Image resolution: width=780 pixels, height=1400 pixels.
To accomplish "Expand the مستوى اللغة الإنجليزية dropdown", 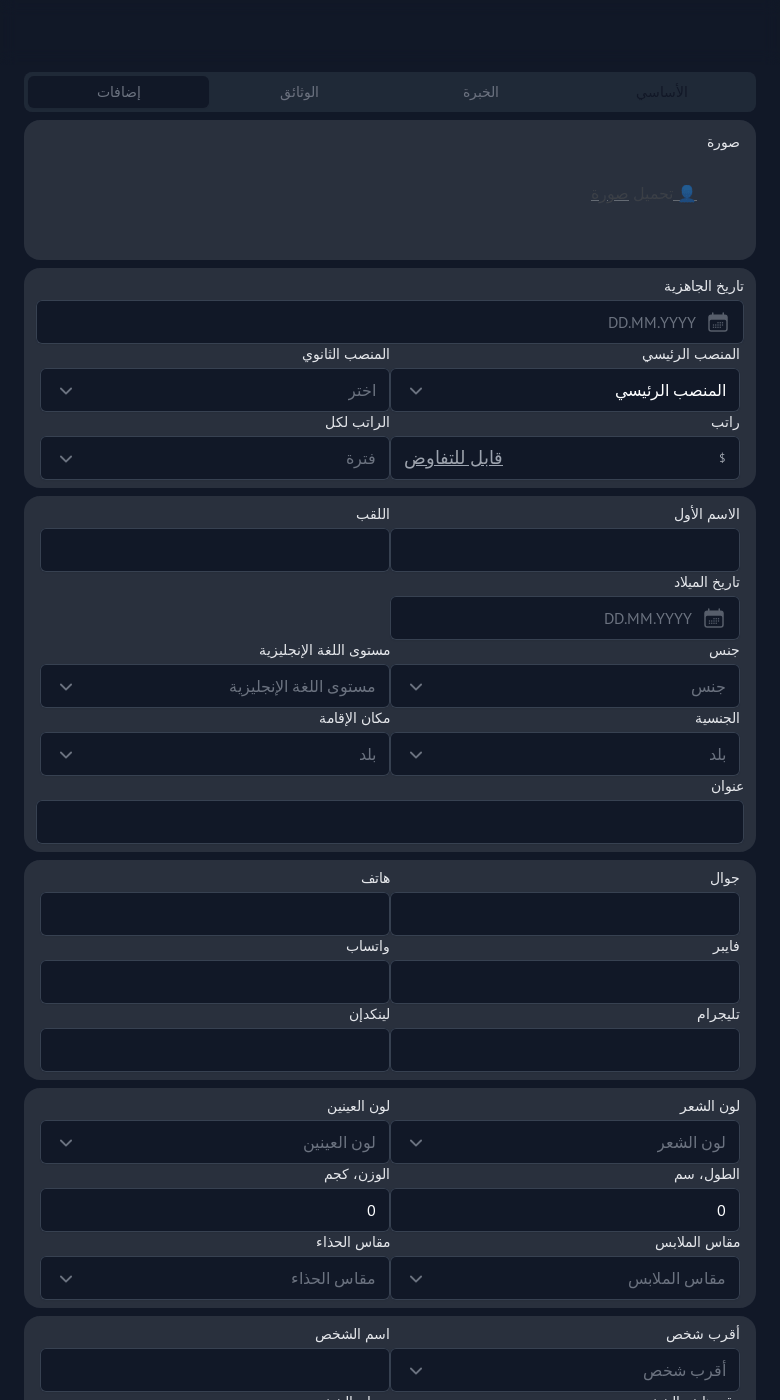I will (215, 686).
